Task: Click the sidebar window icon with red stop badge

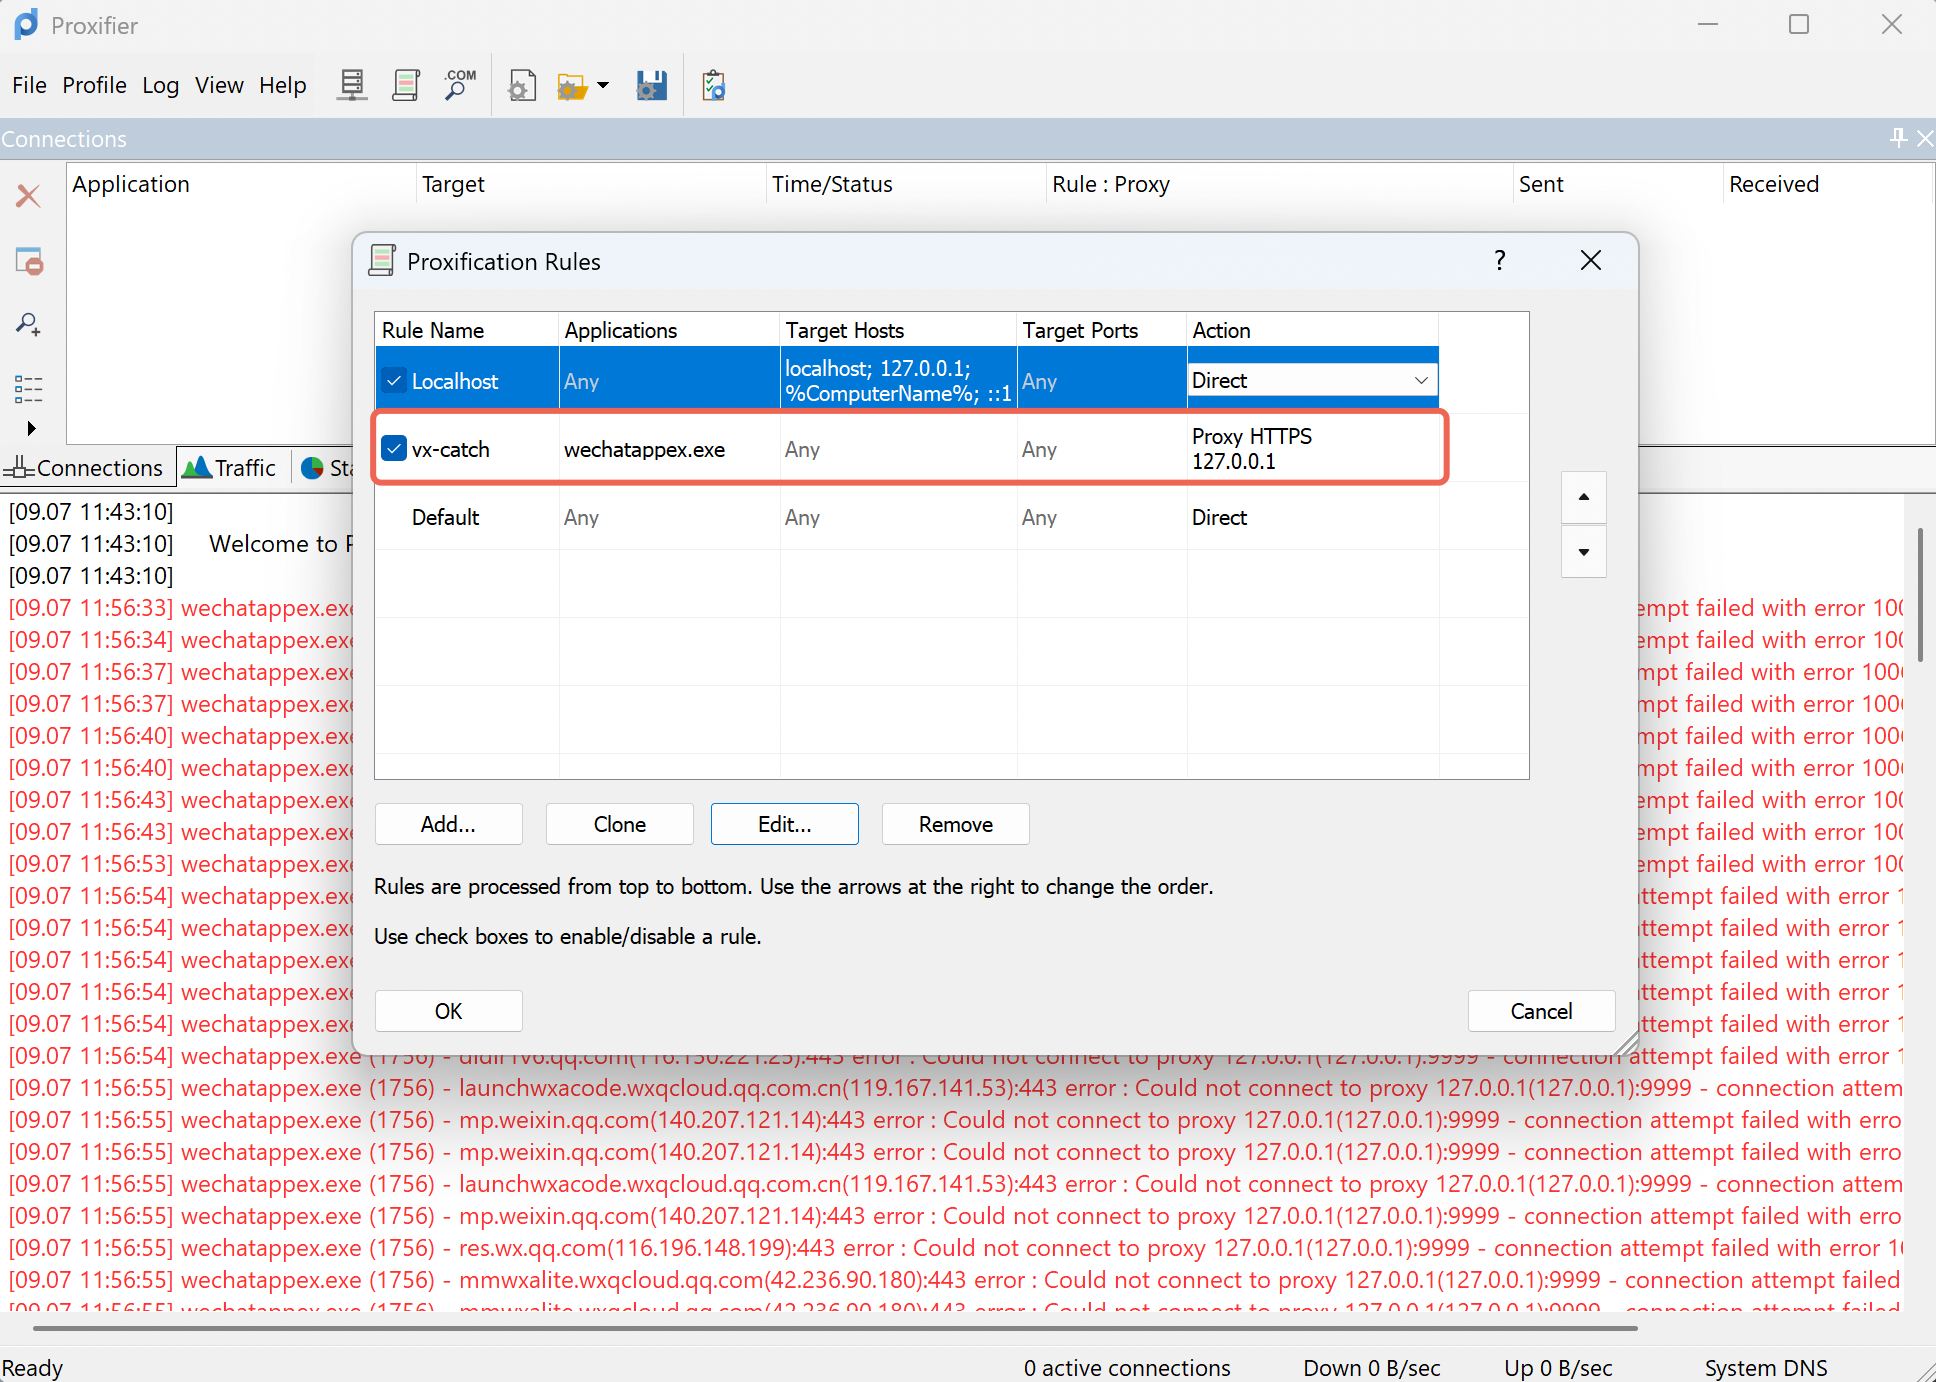Action: pos(29,261)
